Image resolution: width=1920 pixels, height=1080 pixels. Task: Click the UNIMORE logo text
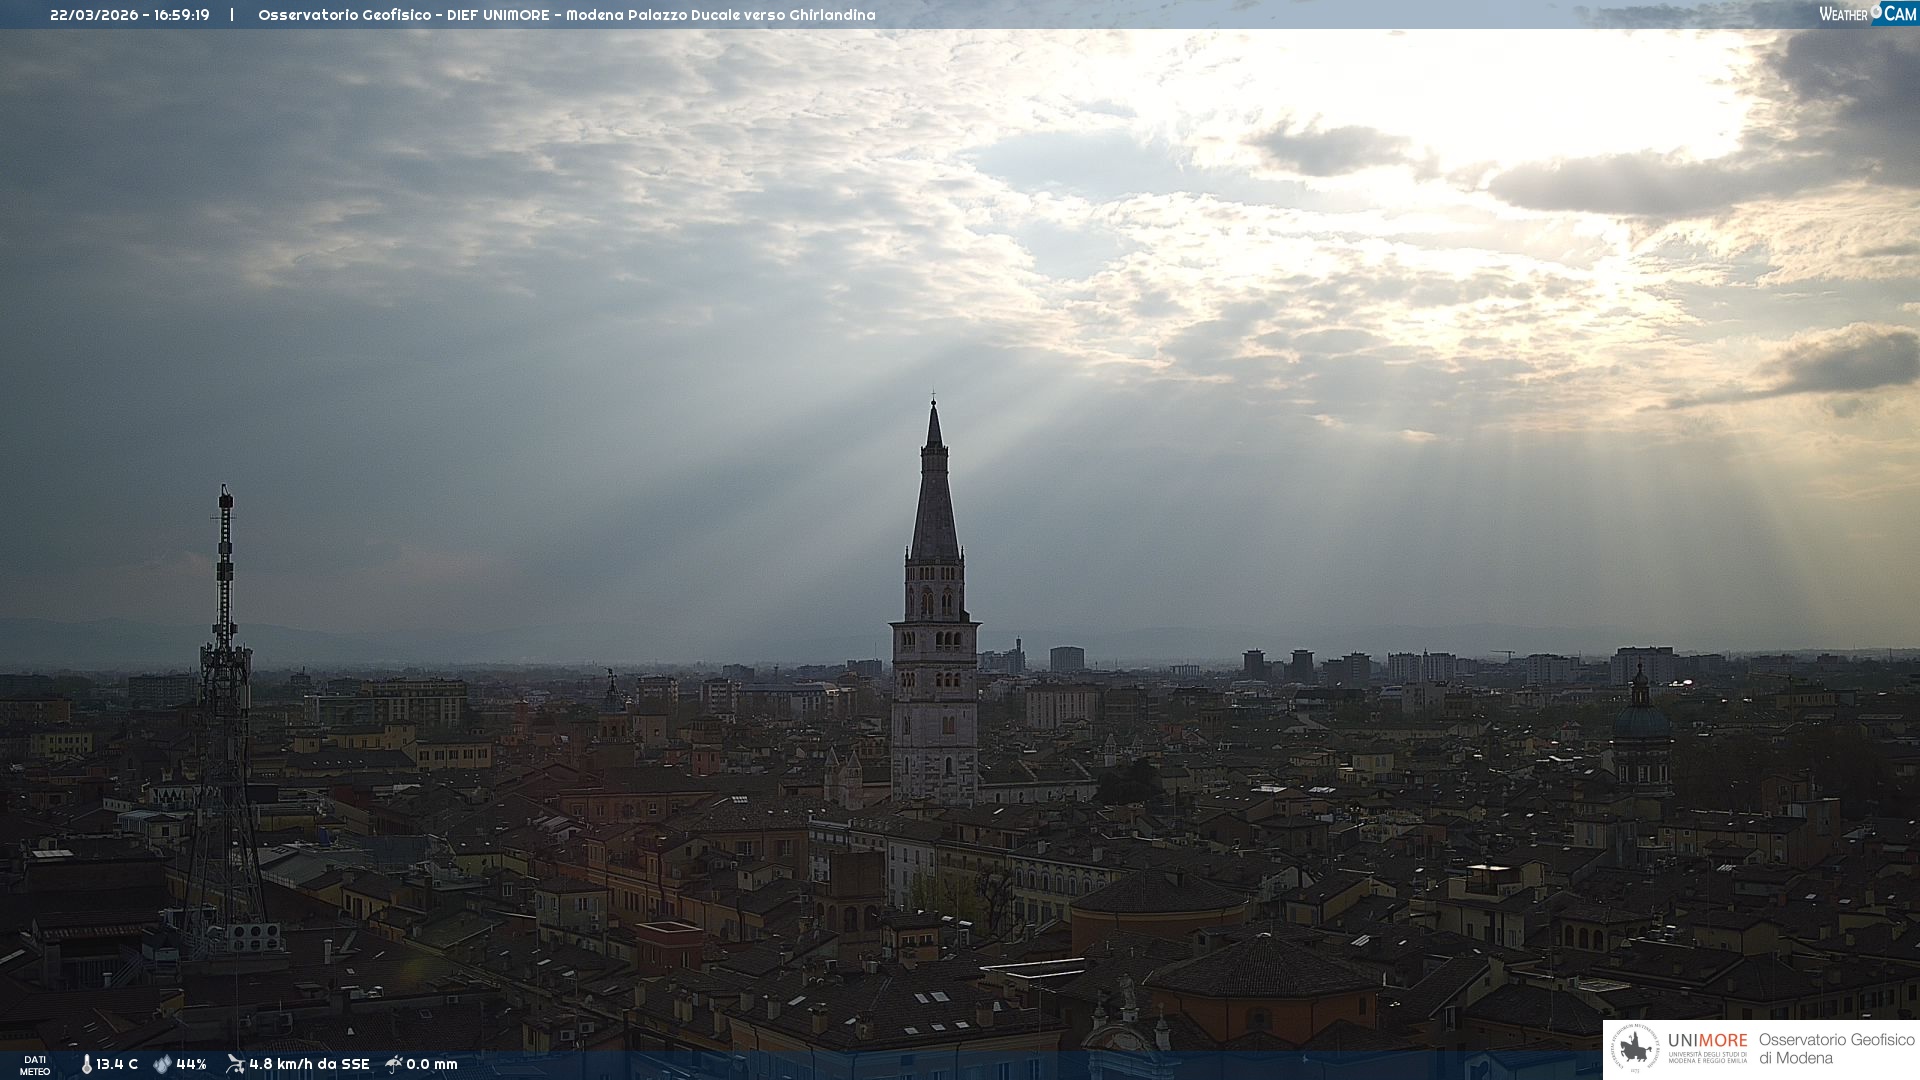[1707, 1041]
